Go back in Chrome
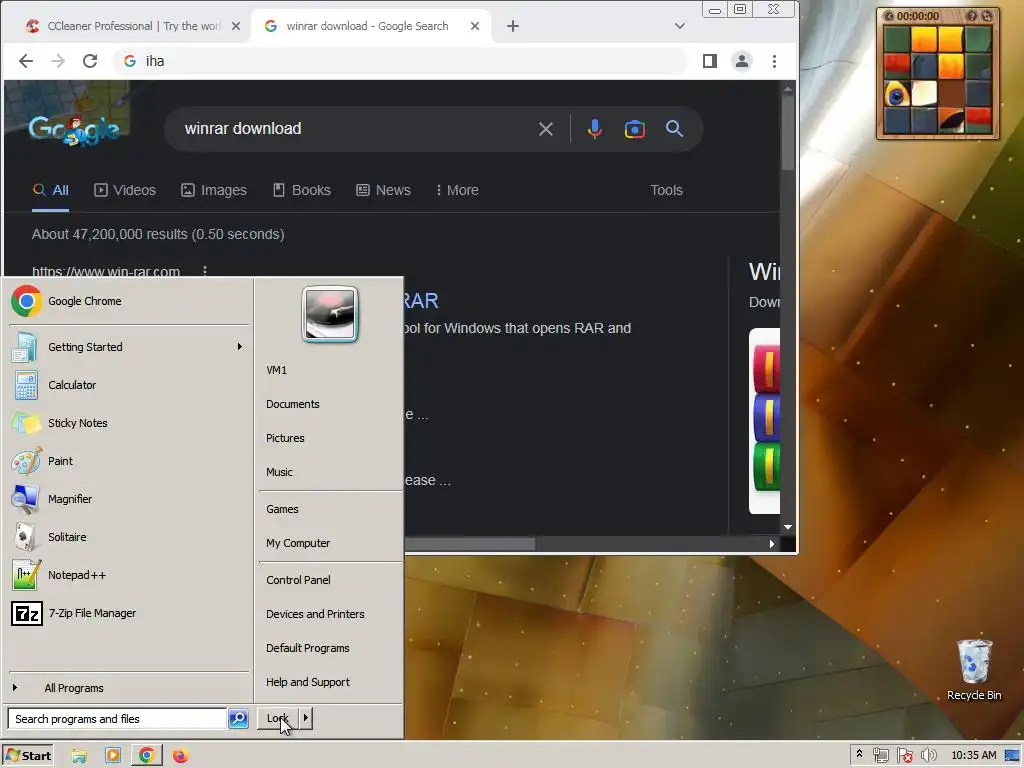The height and width of the screenshot is (768, 1024). click(25, 61)
